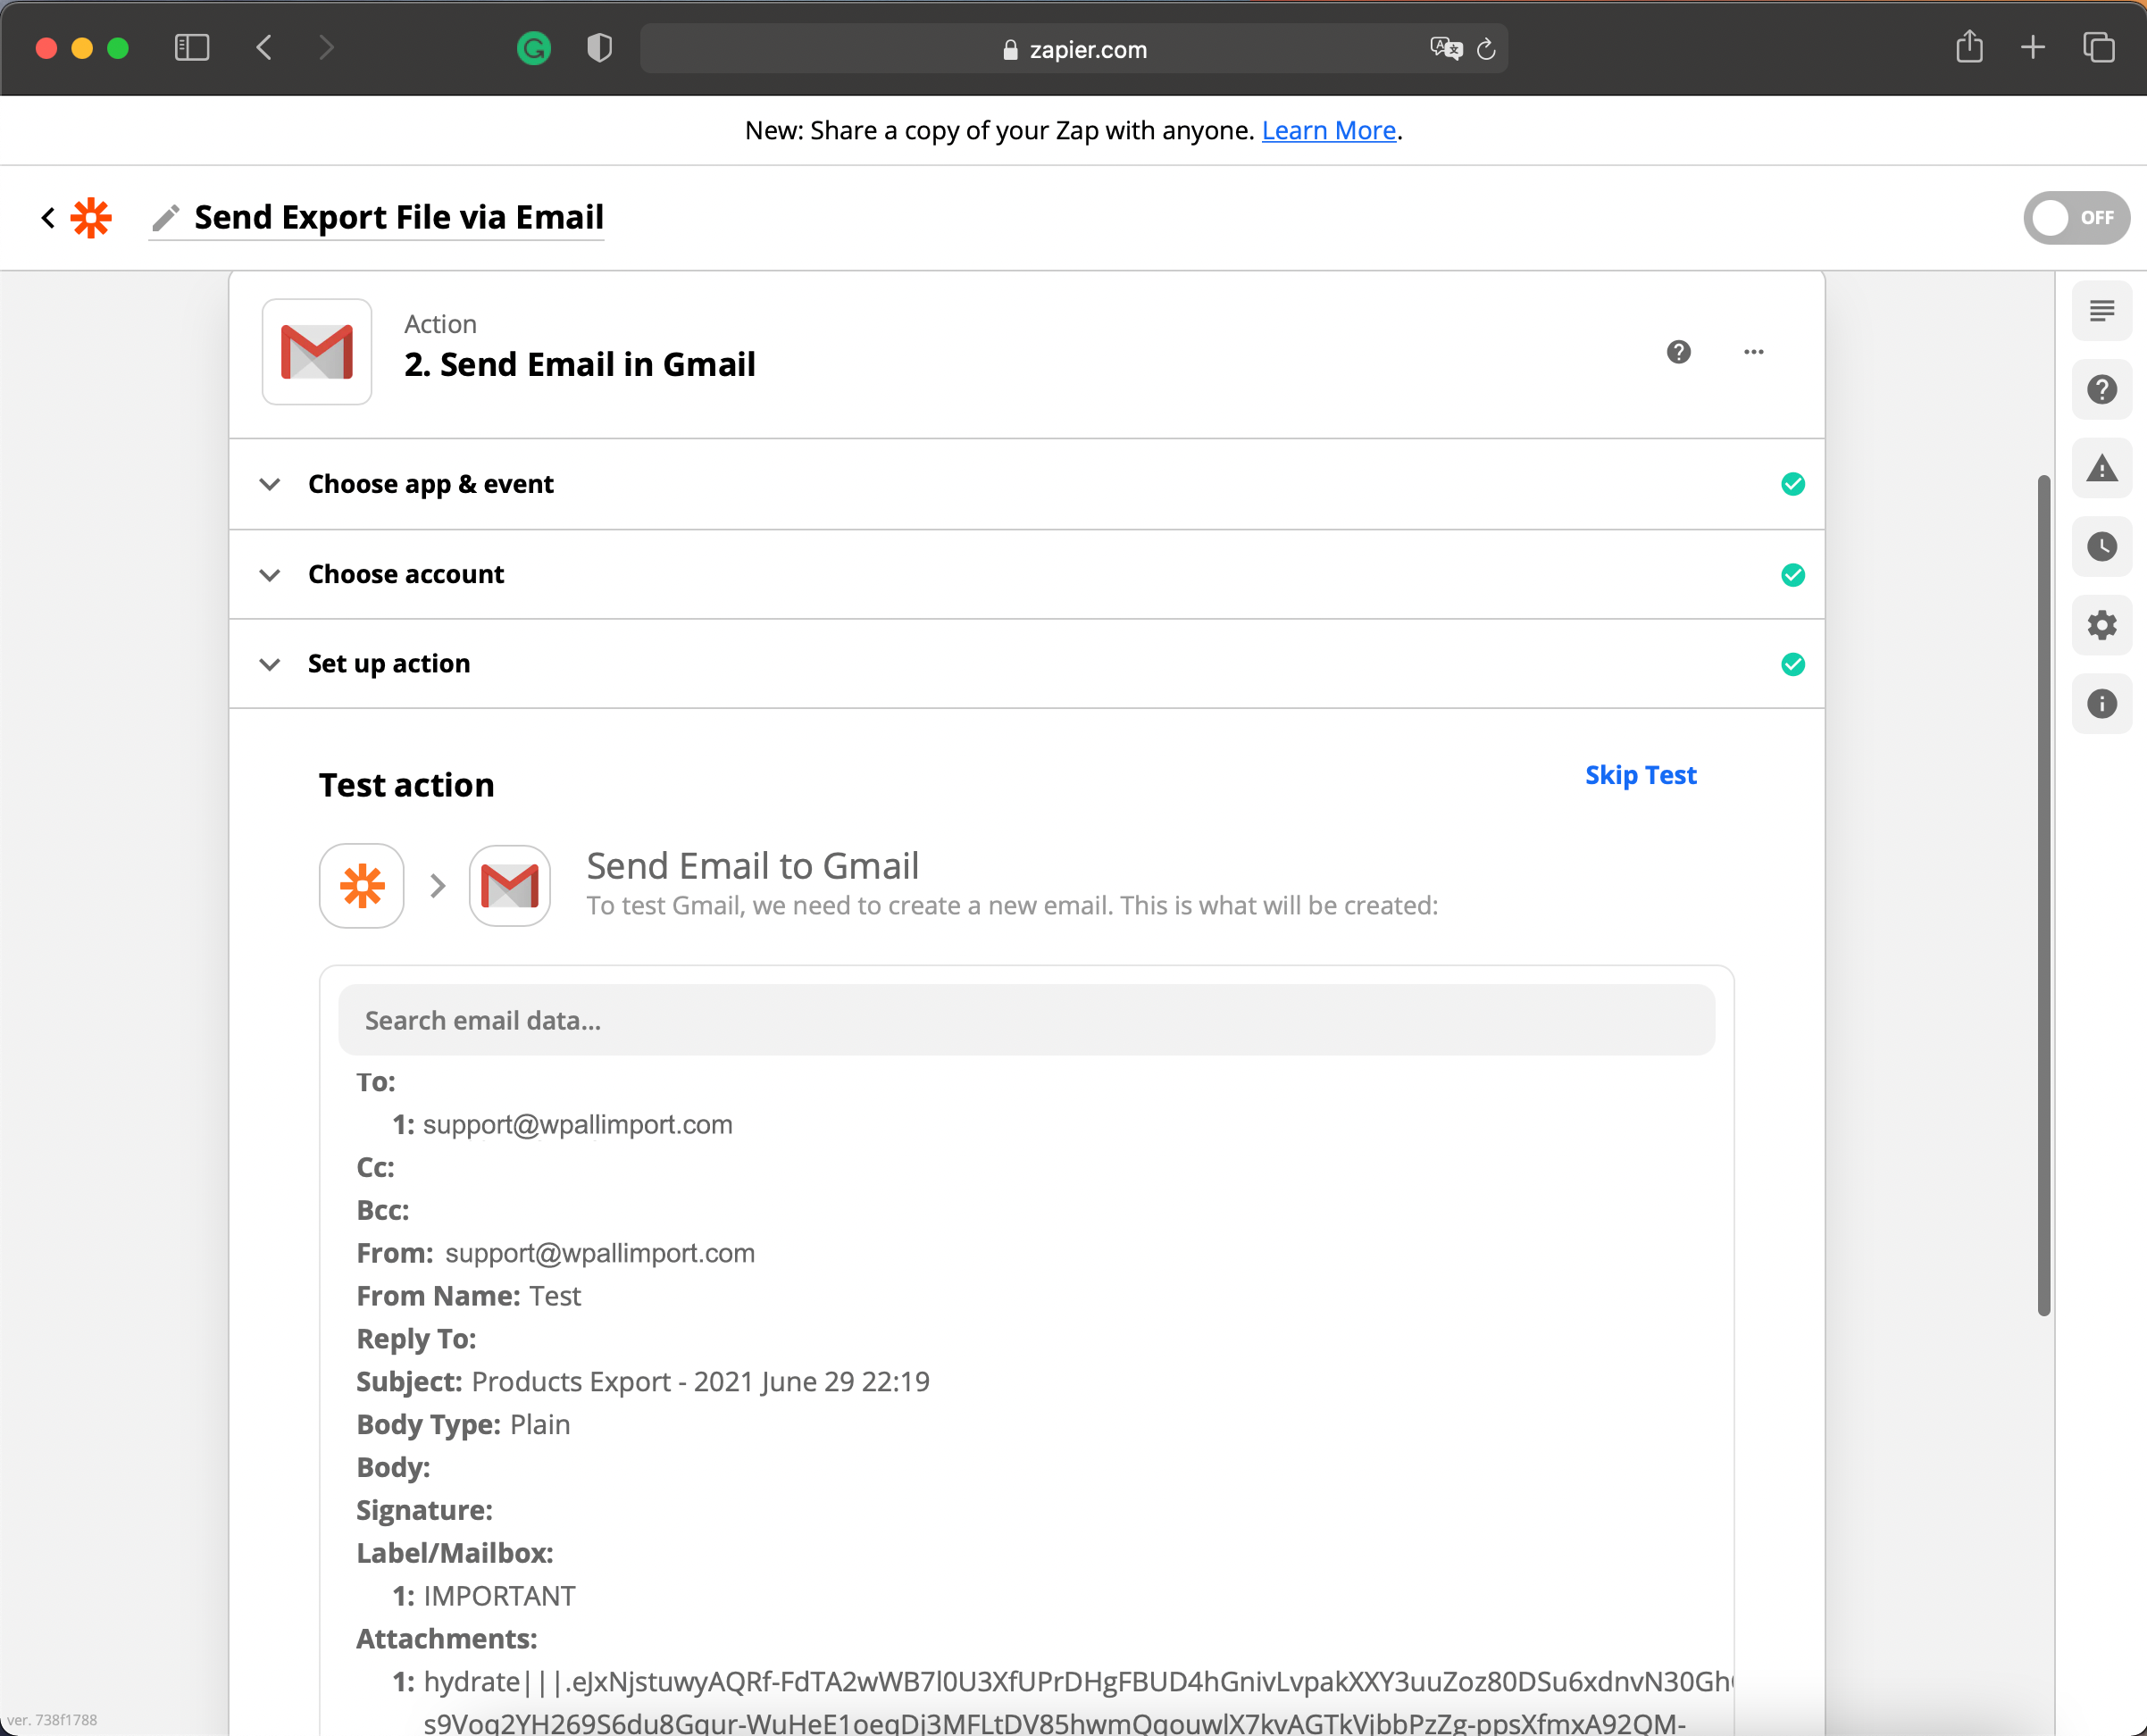Click the Search email data field
This screenshot has height=1736, width=2147.
pos(1026,1020)
